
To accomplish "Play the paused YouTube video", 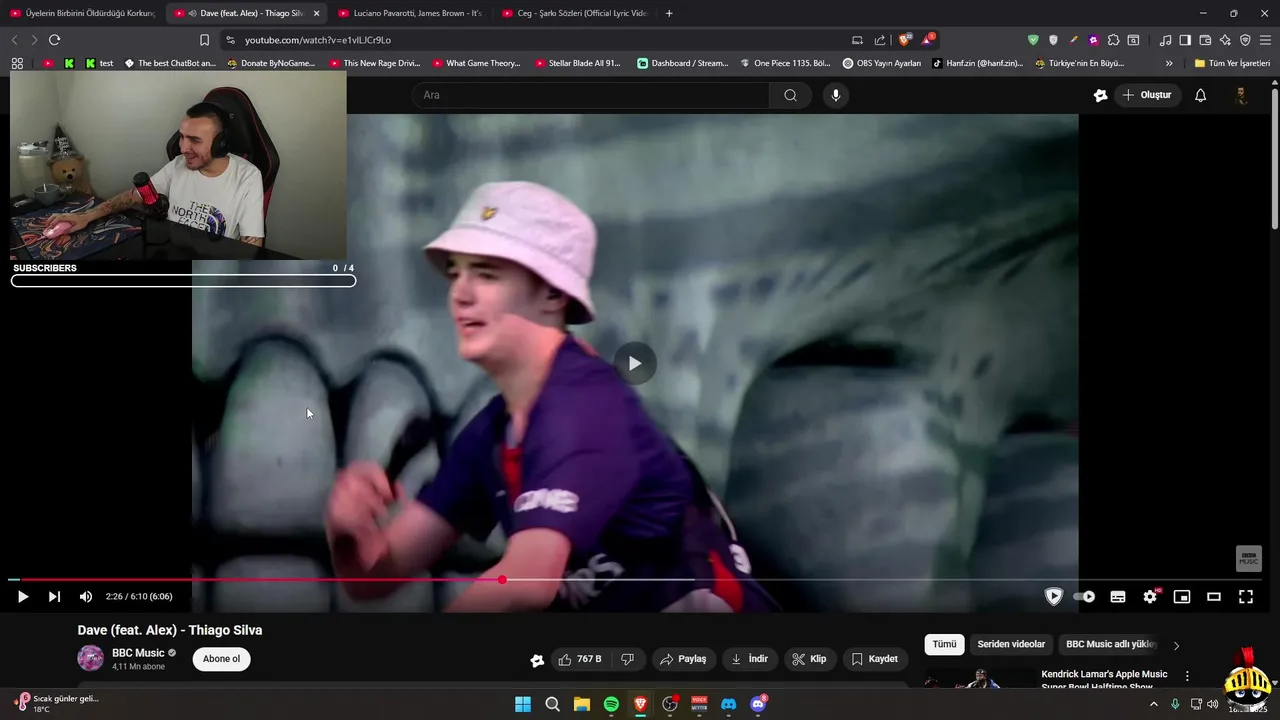I will 22,597.
